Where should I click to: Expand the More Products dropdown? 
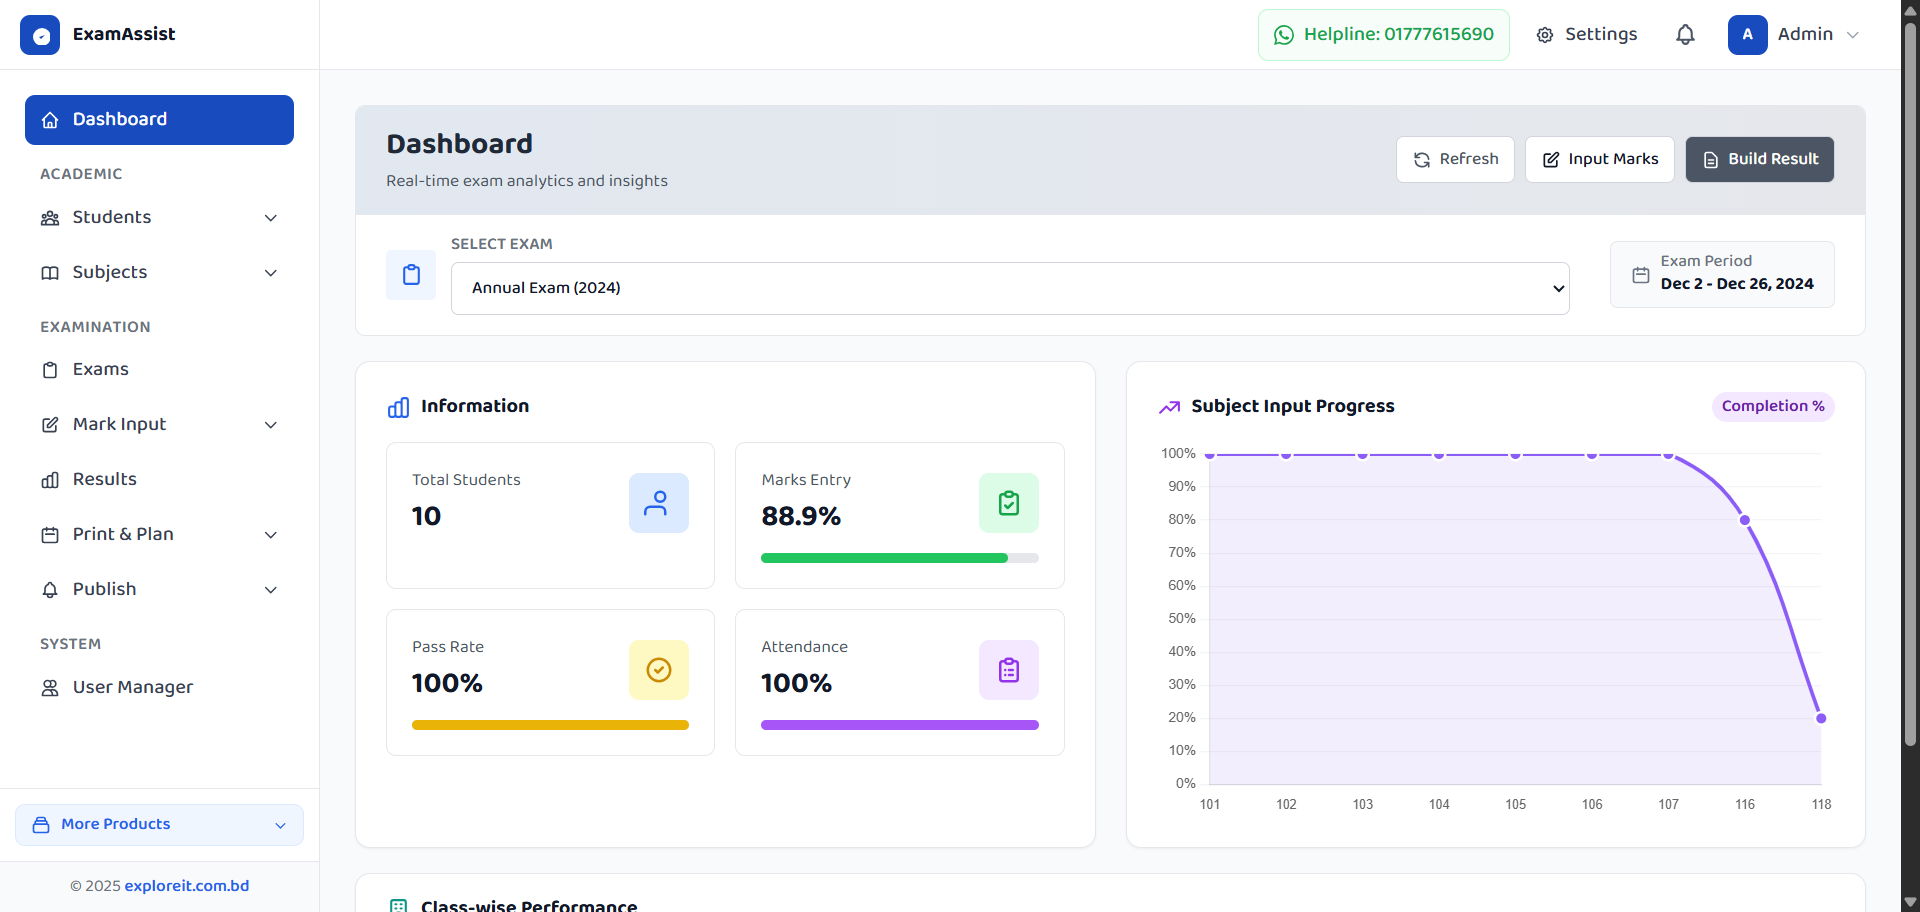[159, 825]
